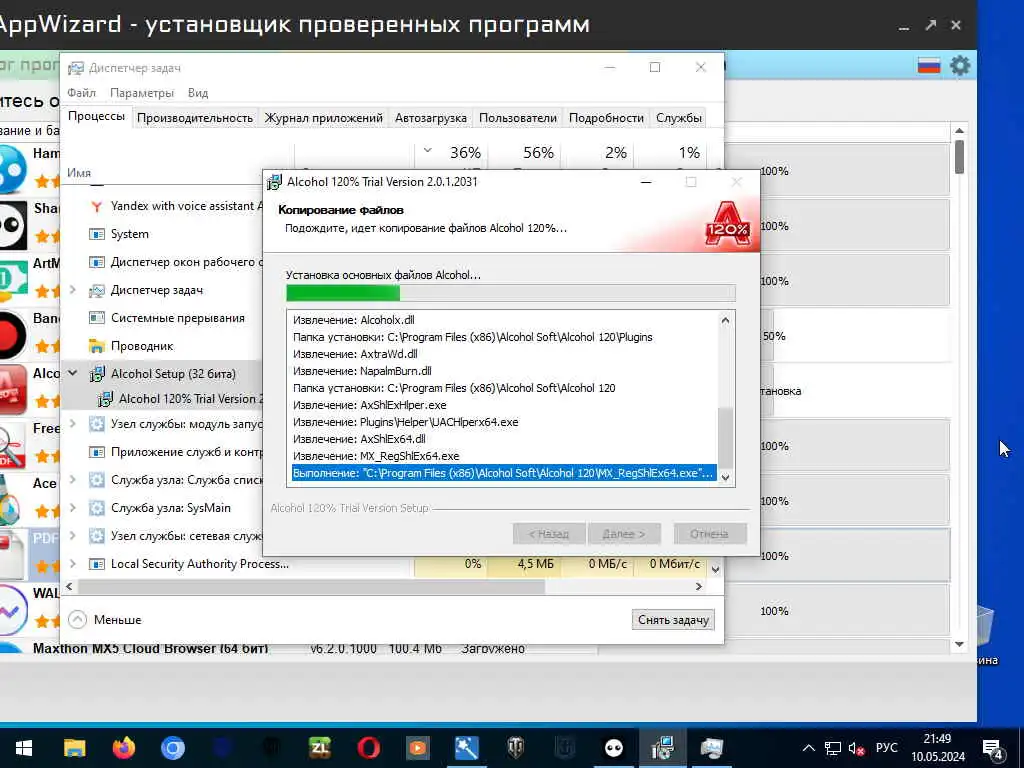Switch to the AppWizard wand taskbar icon
The height and width of the screenshot is (768, 1024).
[467, 748]
